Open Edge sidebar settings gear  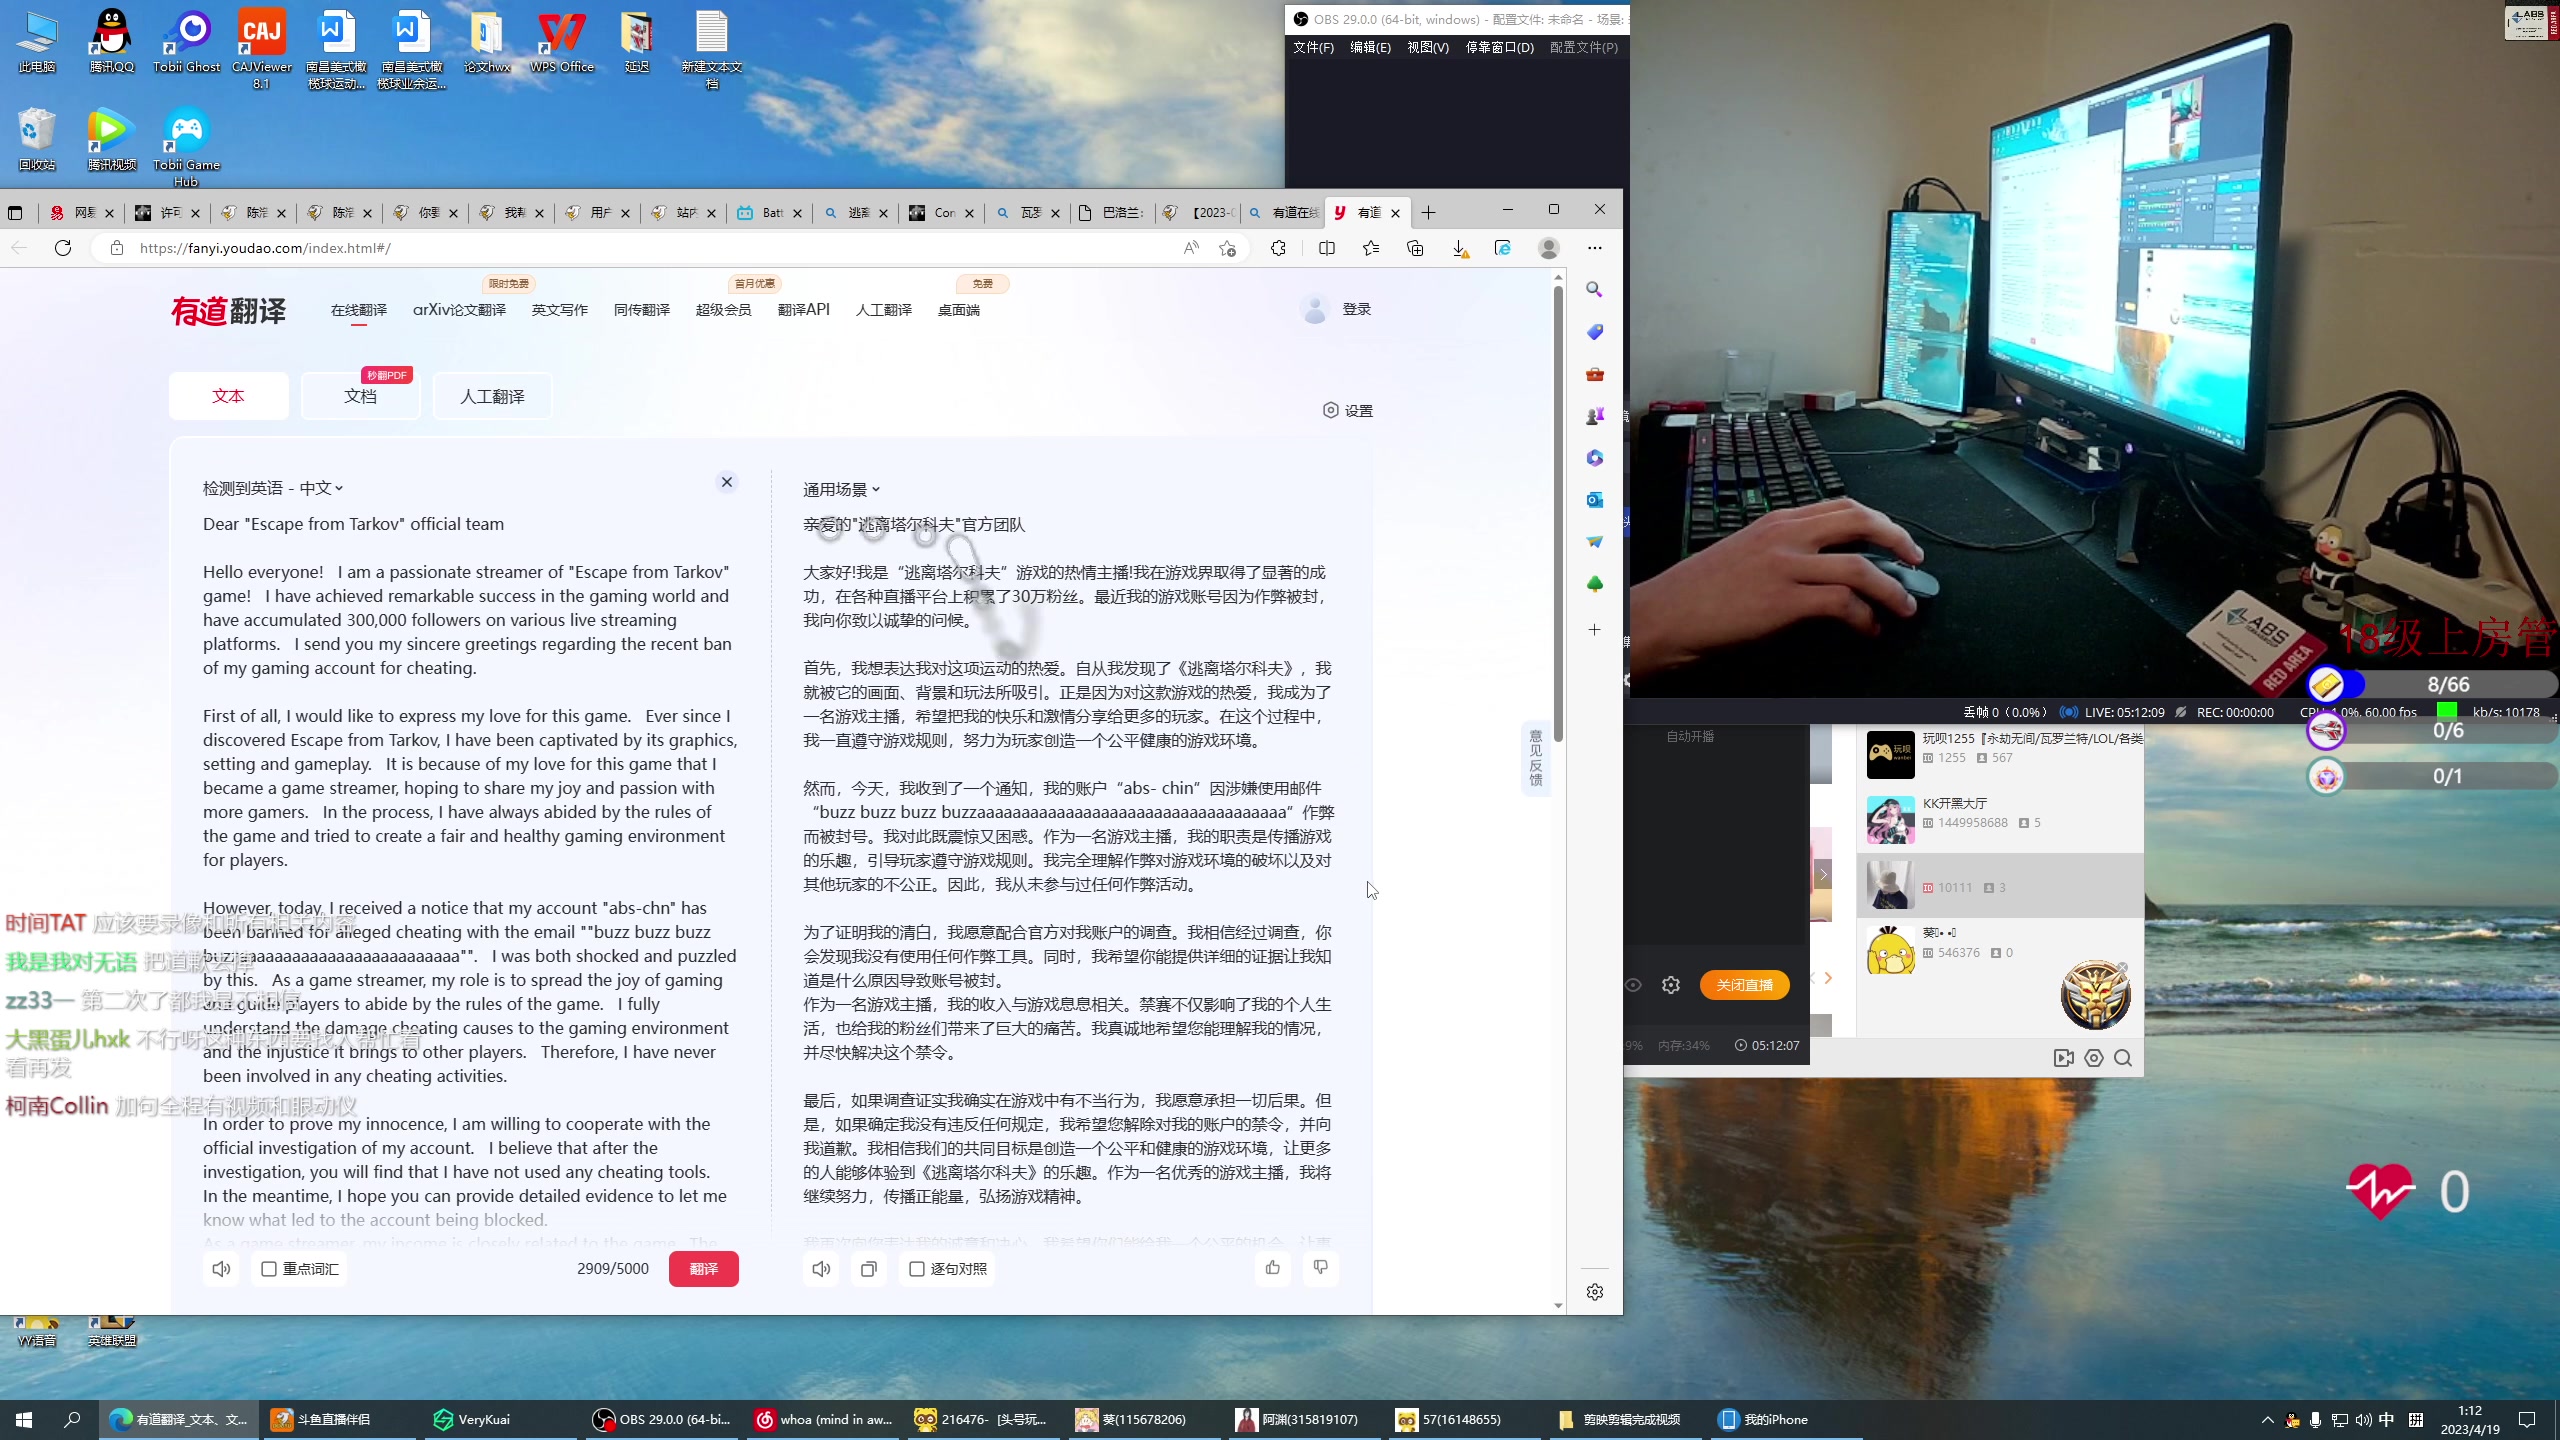point(1595,1292)
